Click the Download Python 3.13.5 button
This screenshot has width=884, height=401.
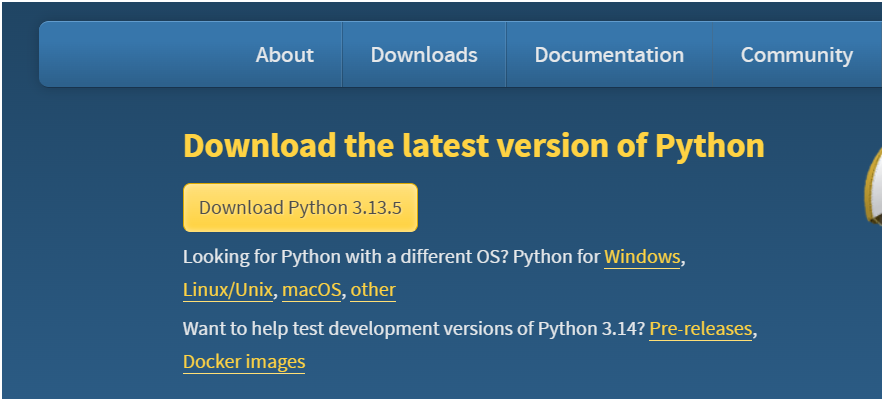click(300, 208)
